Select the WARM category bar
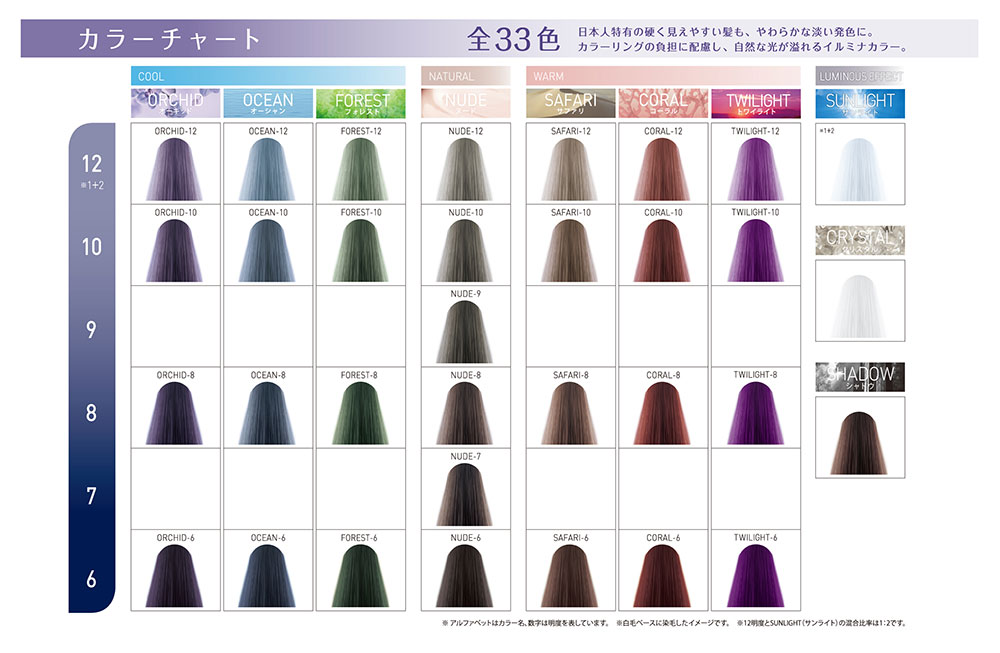Viewport: 1000px width, 653px height. (663, 76)
